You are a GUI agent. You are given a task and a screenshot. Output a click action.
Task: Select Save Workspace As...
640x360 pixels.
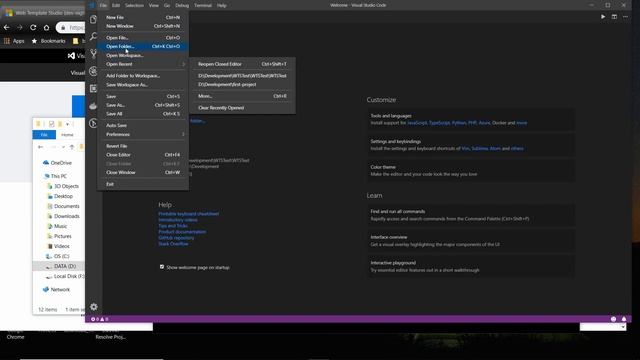pyautogui.click(x=143, y=85)
